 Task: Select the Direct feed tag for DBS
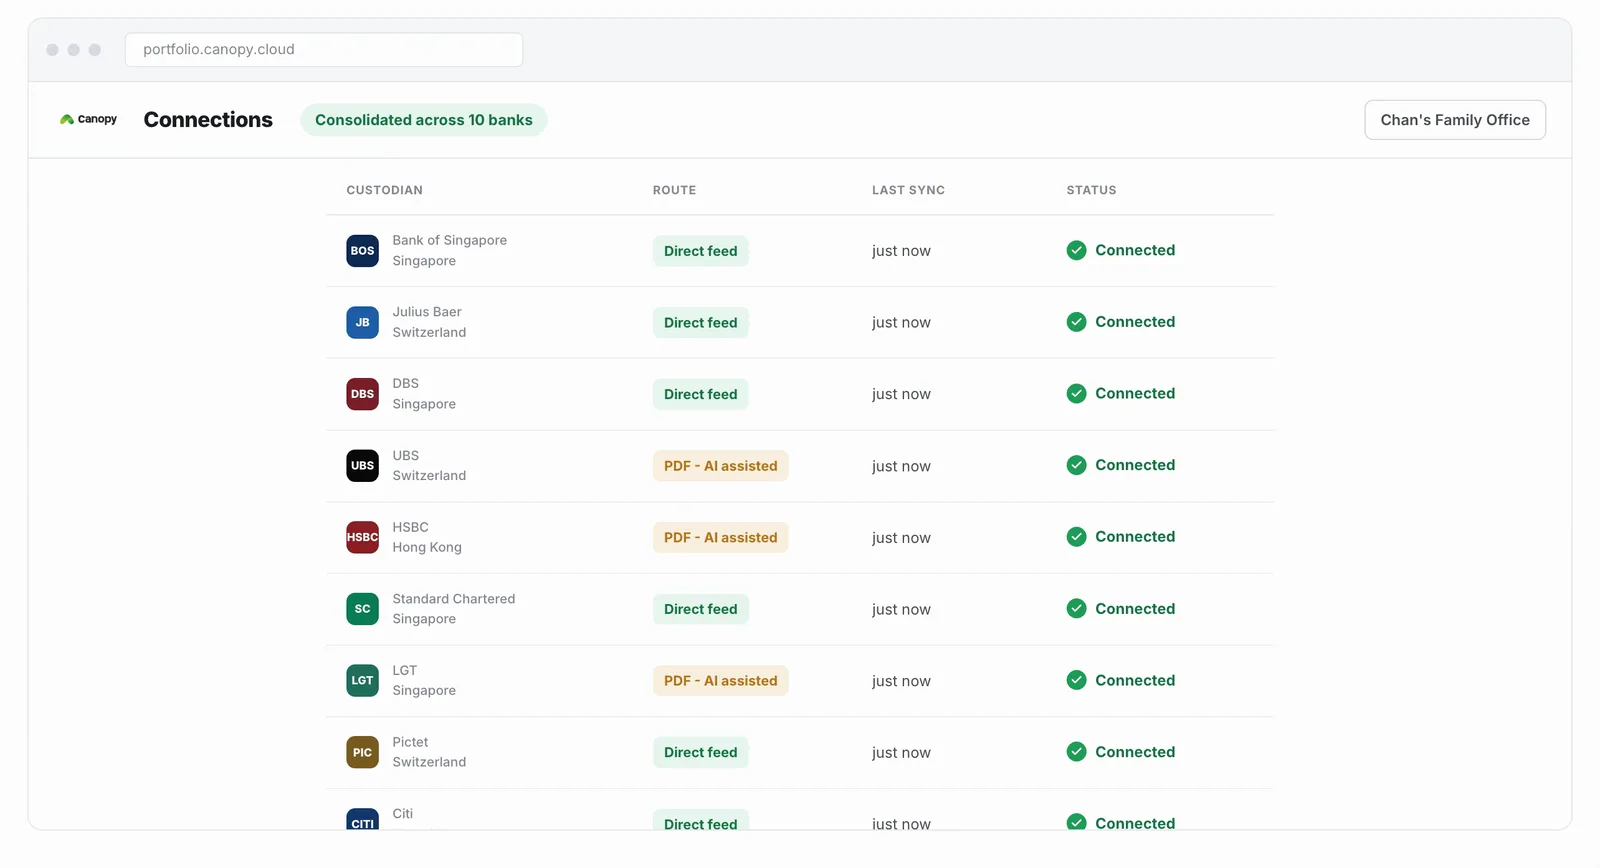(x=701, y=394)
